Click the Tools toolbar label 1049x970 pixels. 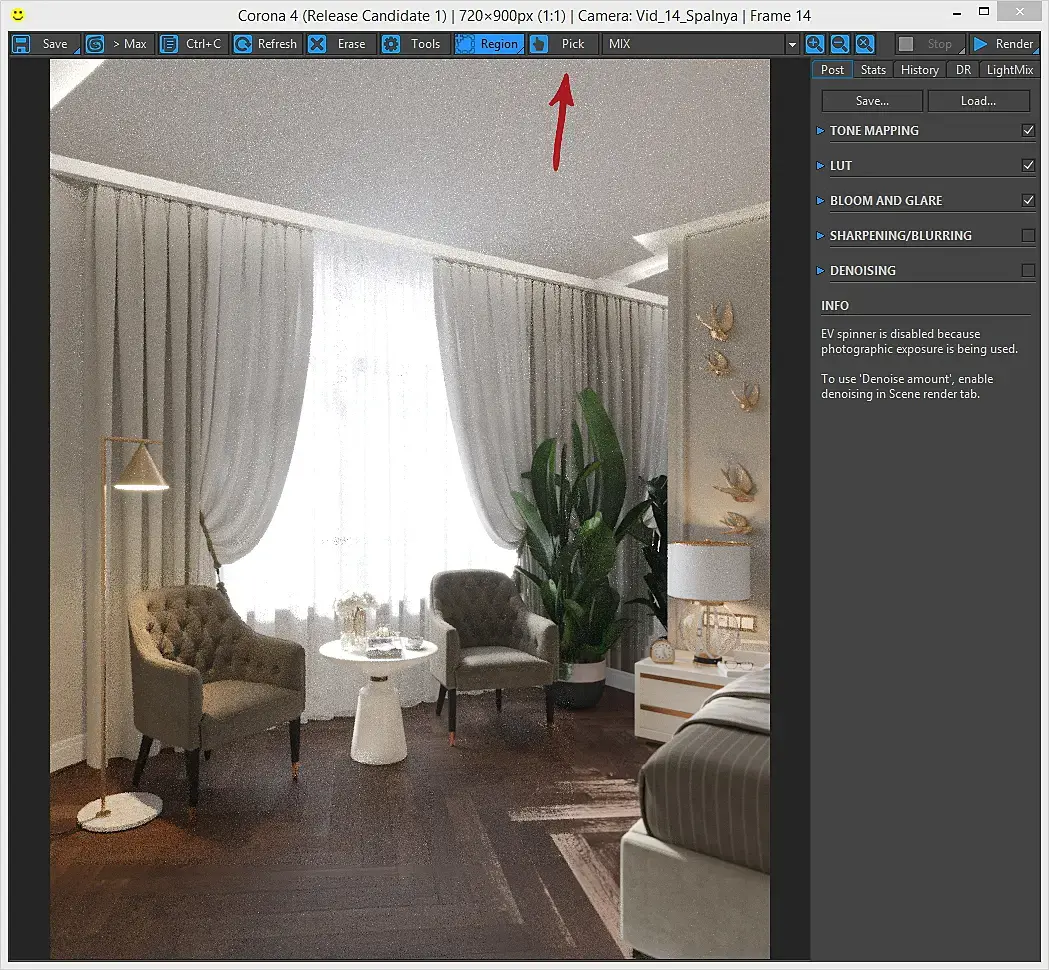(425, 44)
